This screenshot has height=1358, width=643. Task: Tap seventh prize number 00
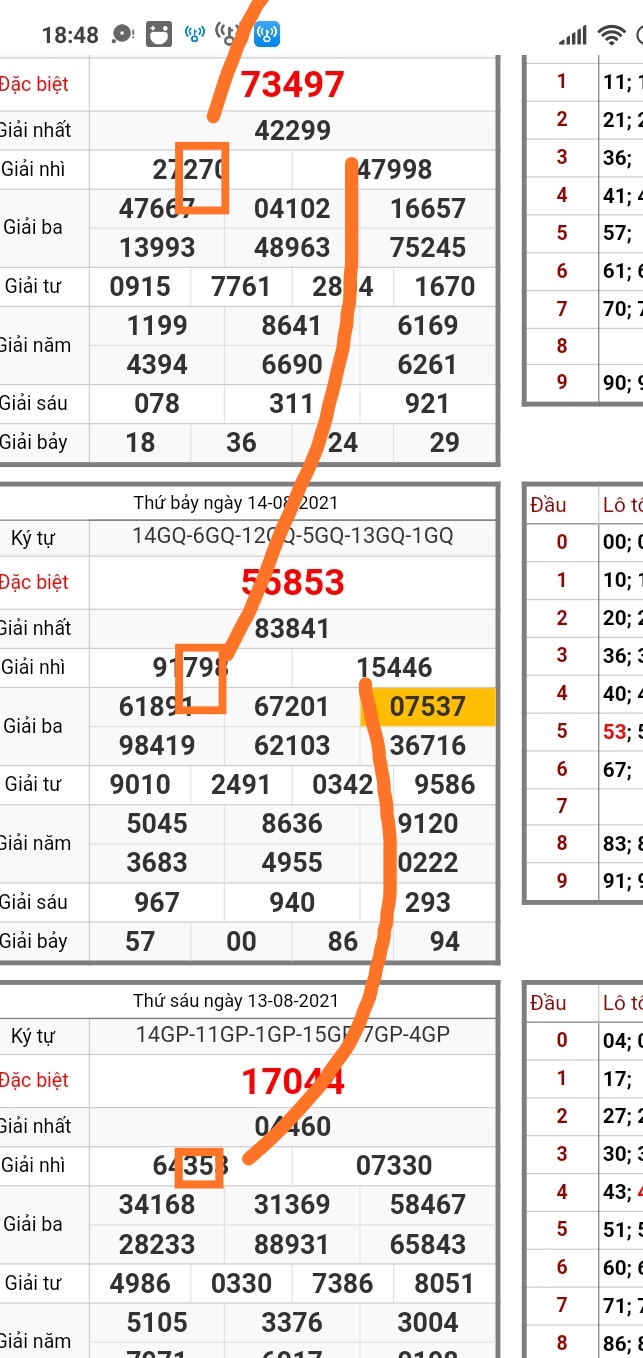tap(241, 941)
